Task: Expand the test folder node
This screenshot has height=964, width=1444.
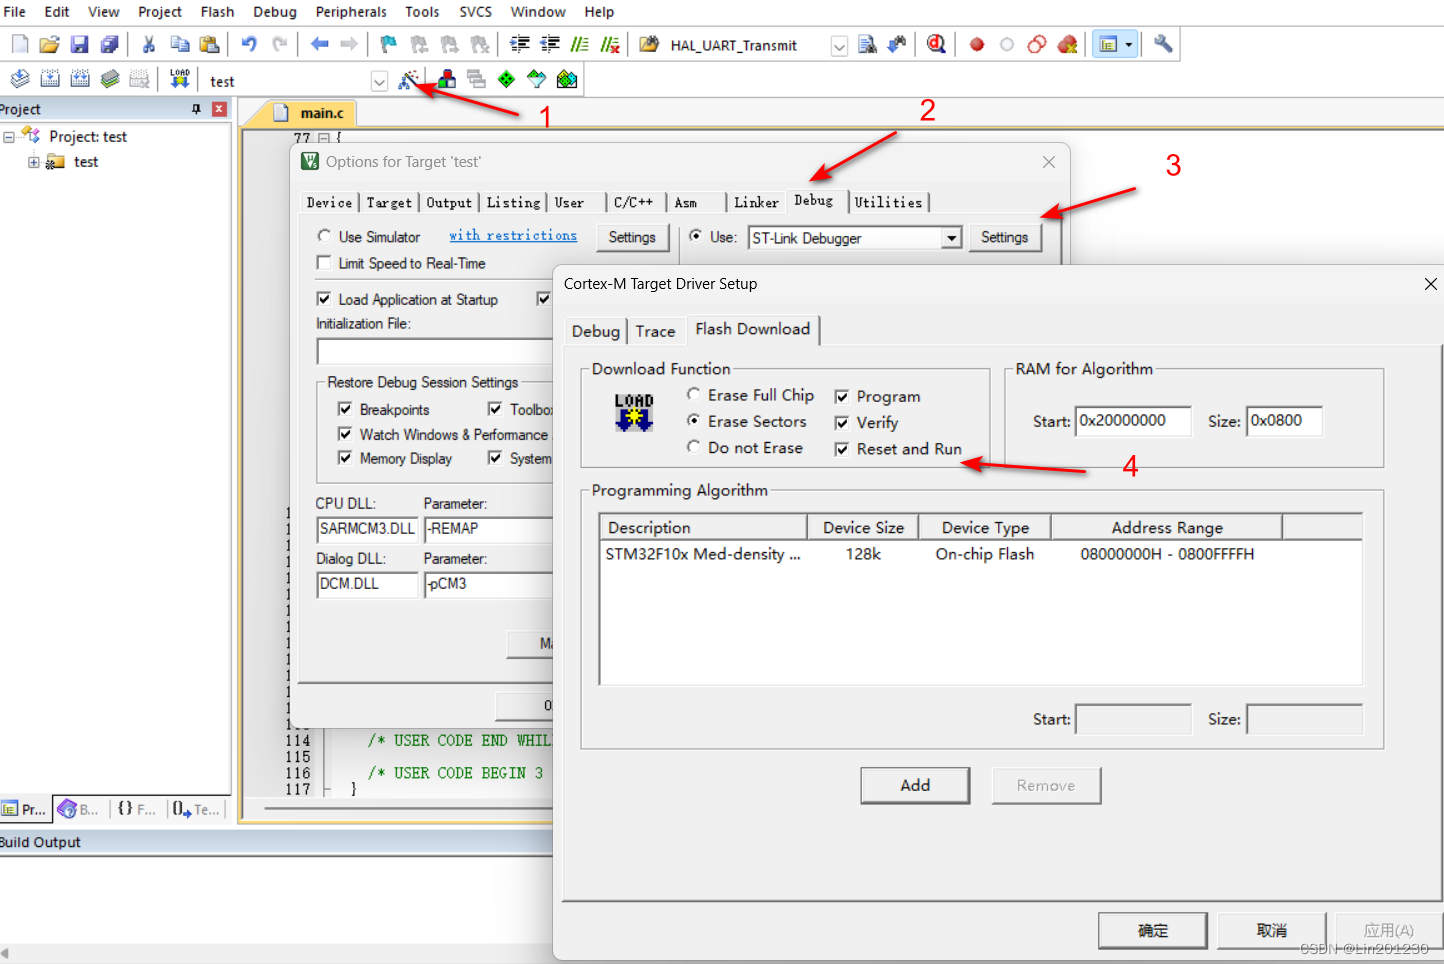Action: click(33, 162)
